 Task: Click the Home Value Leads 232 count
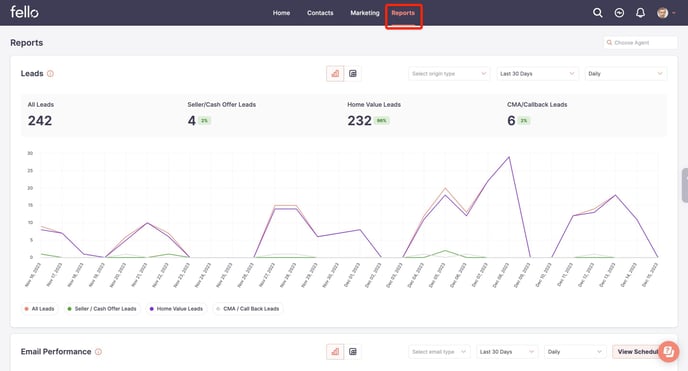359,121
